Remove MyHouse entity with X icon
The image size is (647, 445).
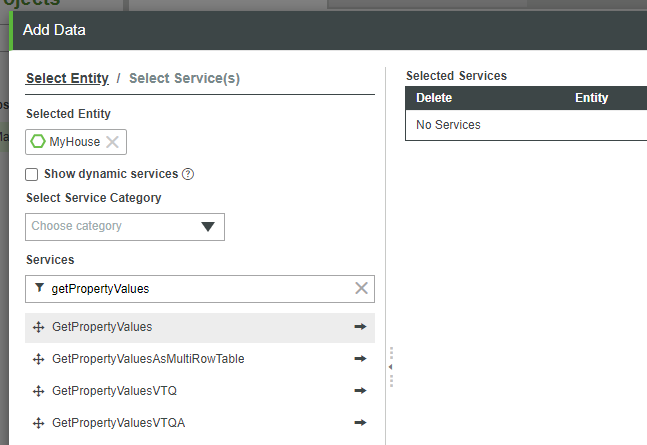113,142
